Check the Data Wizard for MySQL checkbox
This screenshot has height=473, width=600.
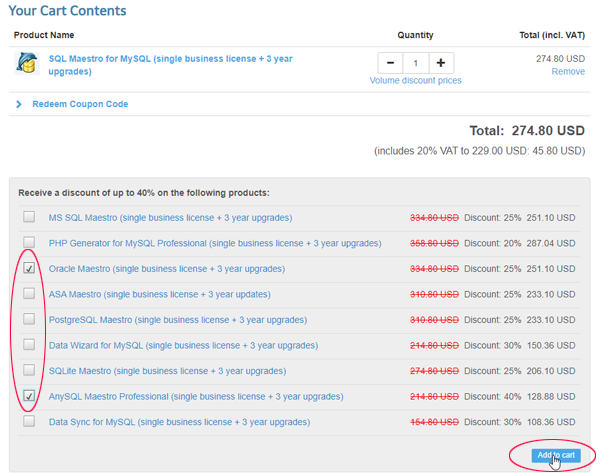(x=29, y=344)
